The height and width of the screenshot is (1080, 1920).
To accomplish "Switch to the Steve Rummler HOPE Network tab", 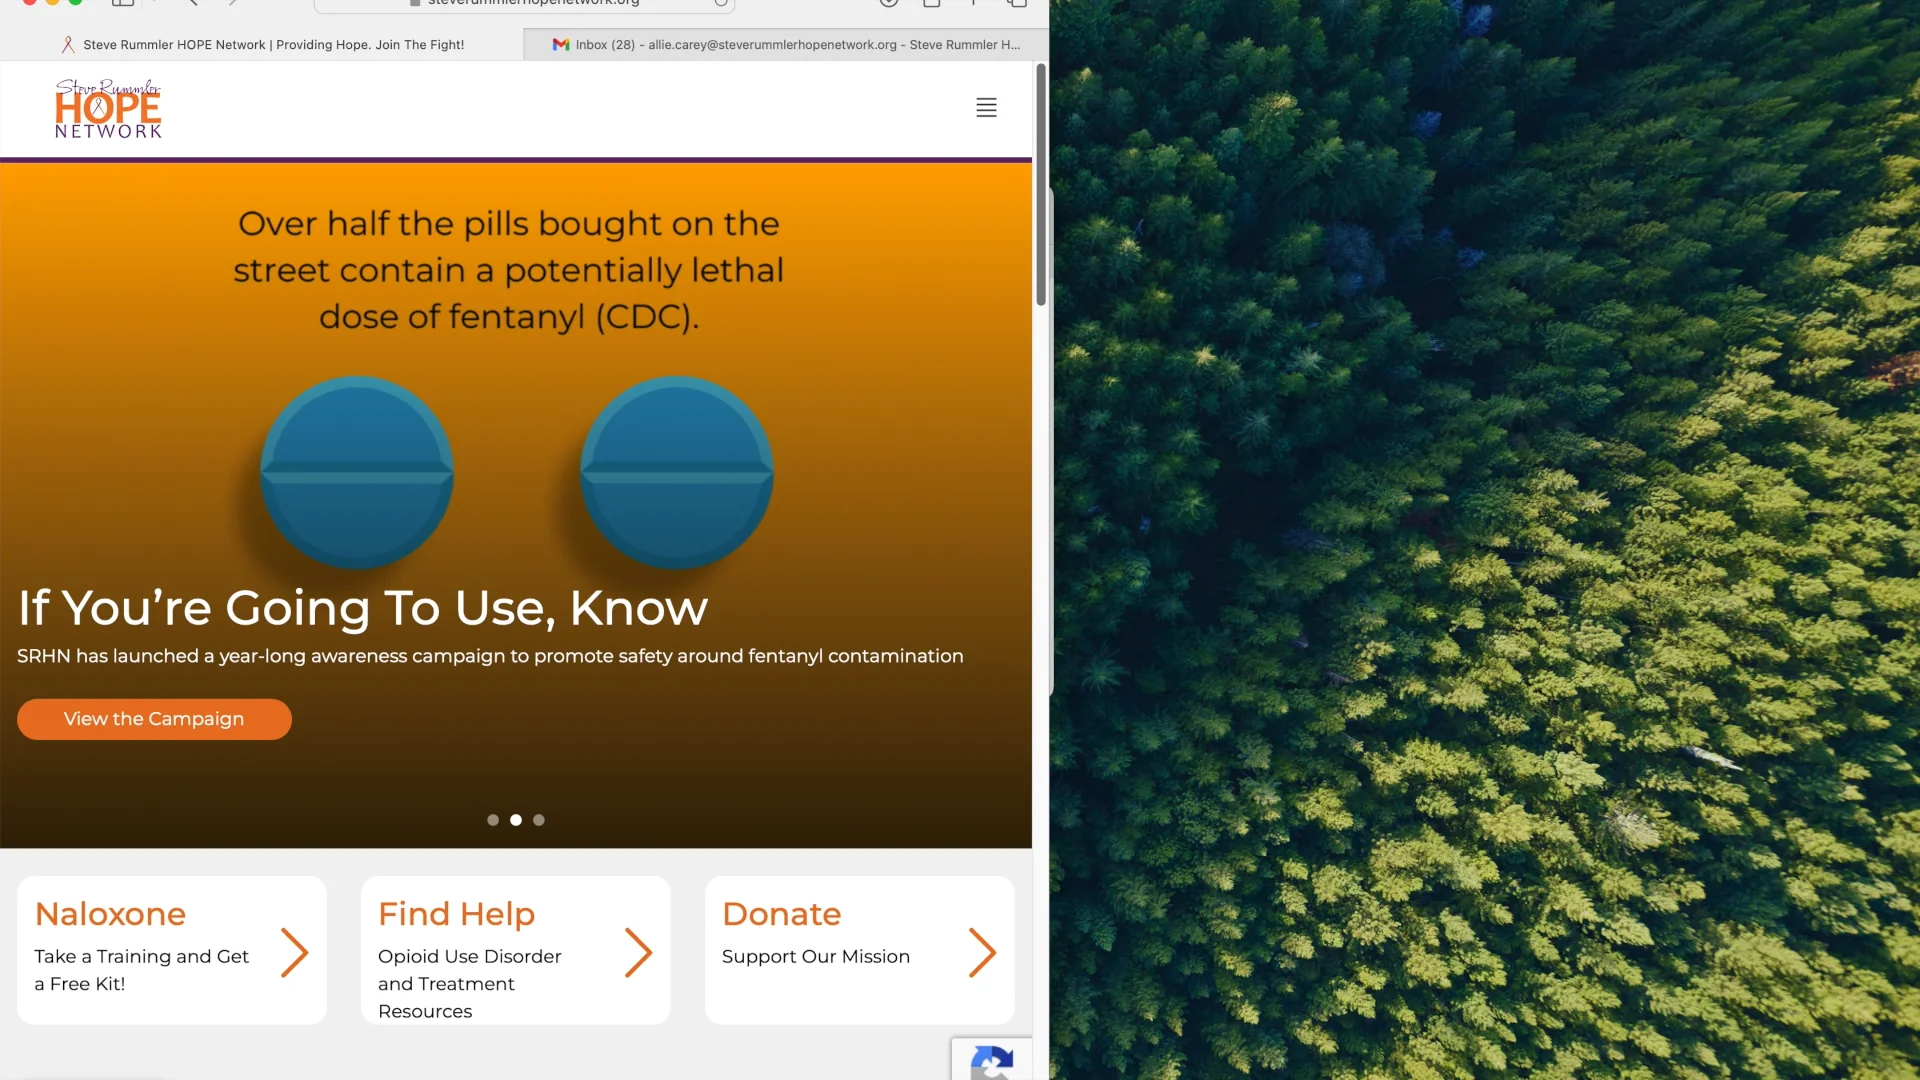I will click(x=262, y=45).
